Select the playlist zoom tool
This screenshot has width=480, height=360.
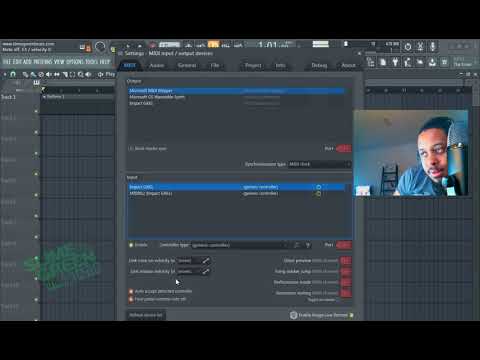[80, 74]
